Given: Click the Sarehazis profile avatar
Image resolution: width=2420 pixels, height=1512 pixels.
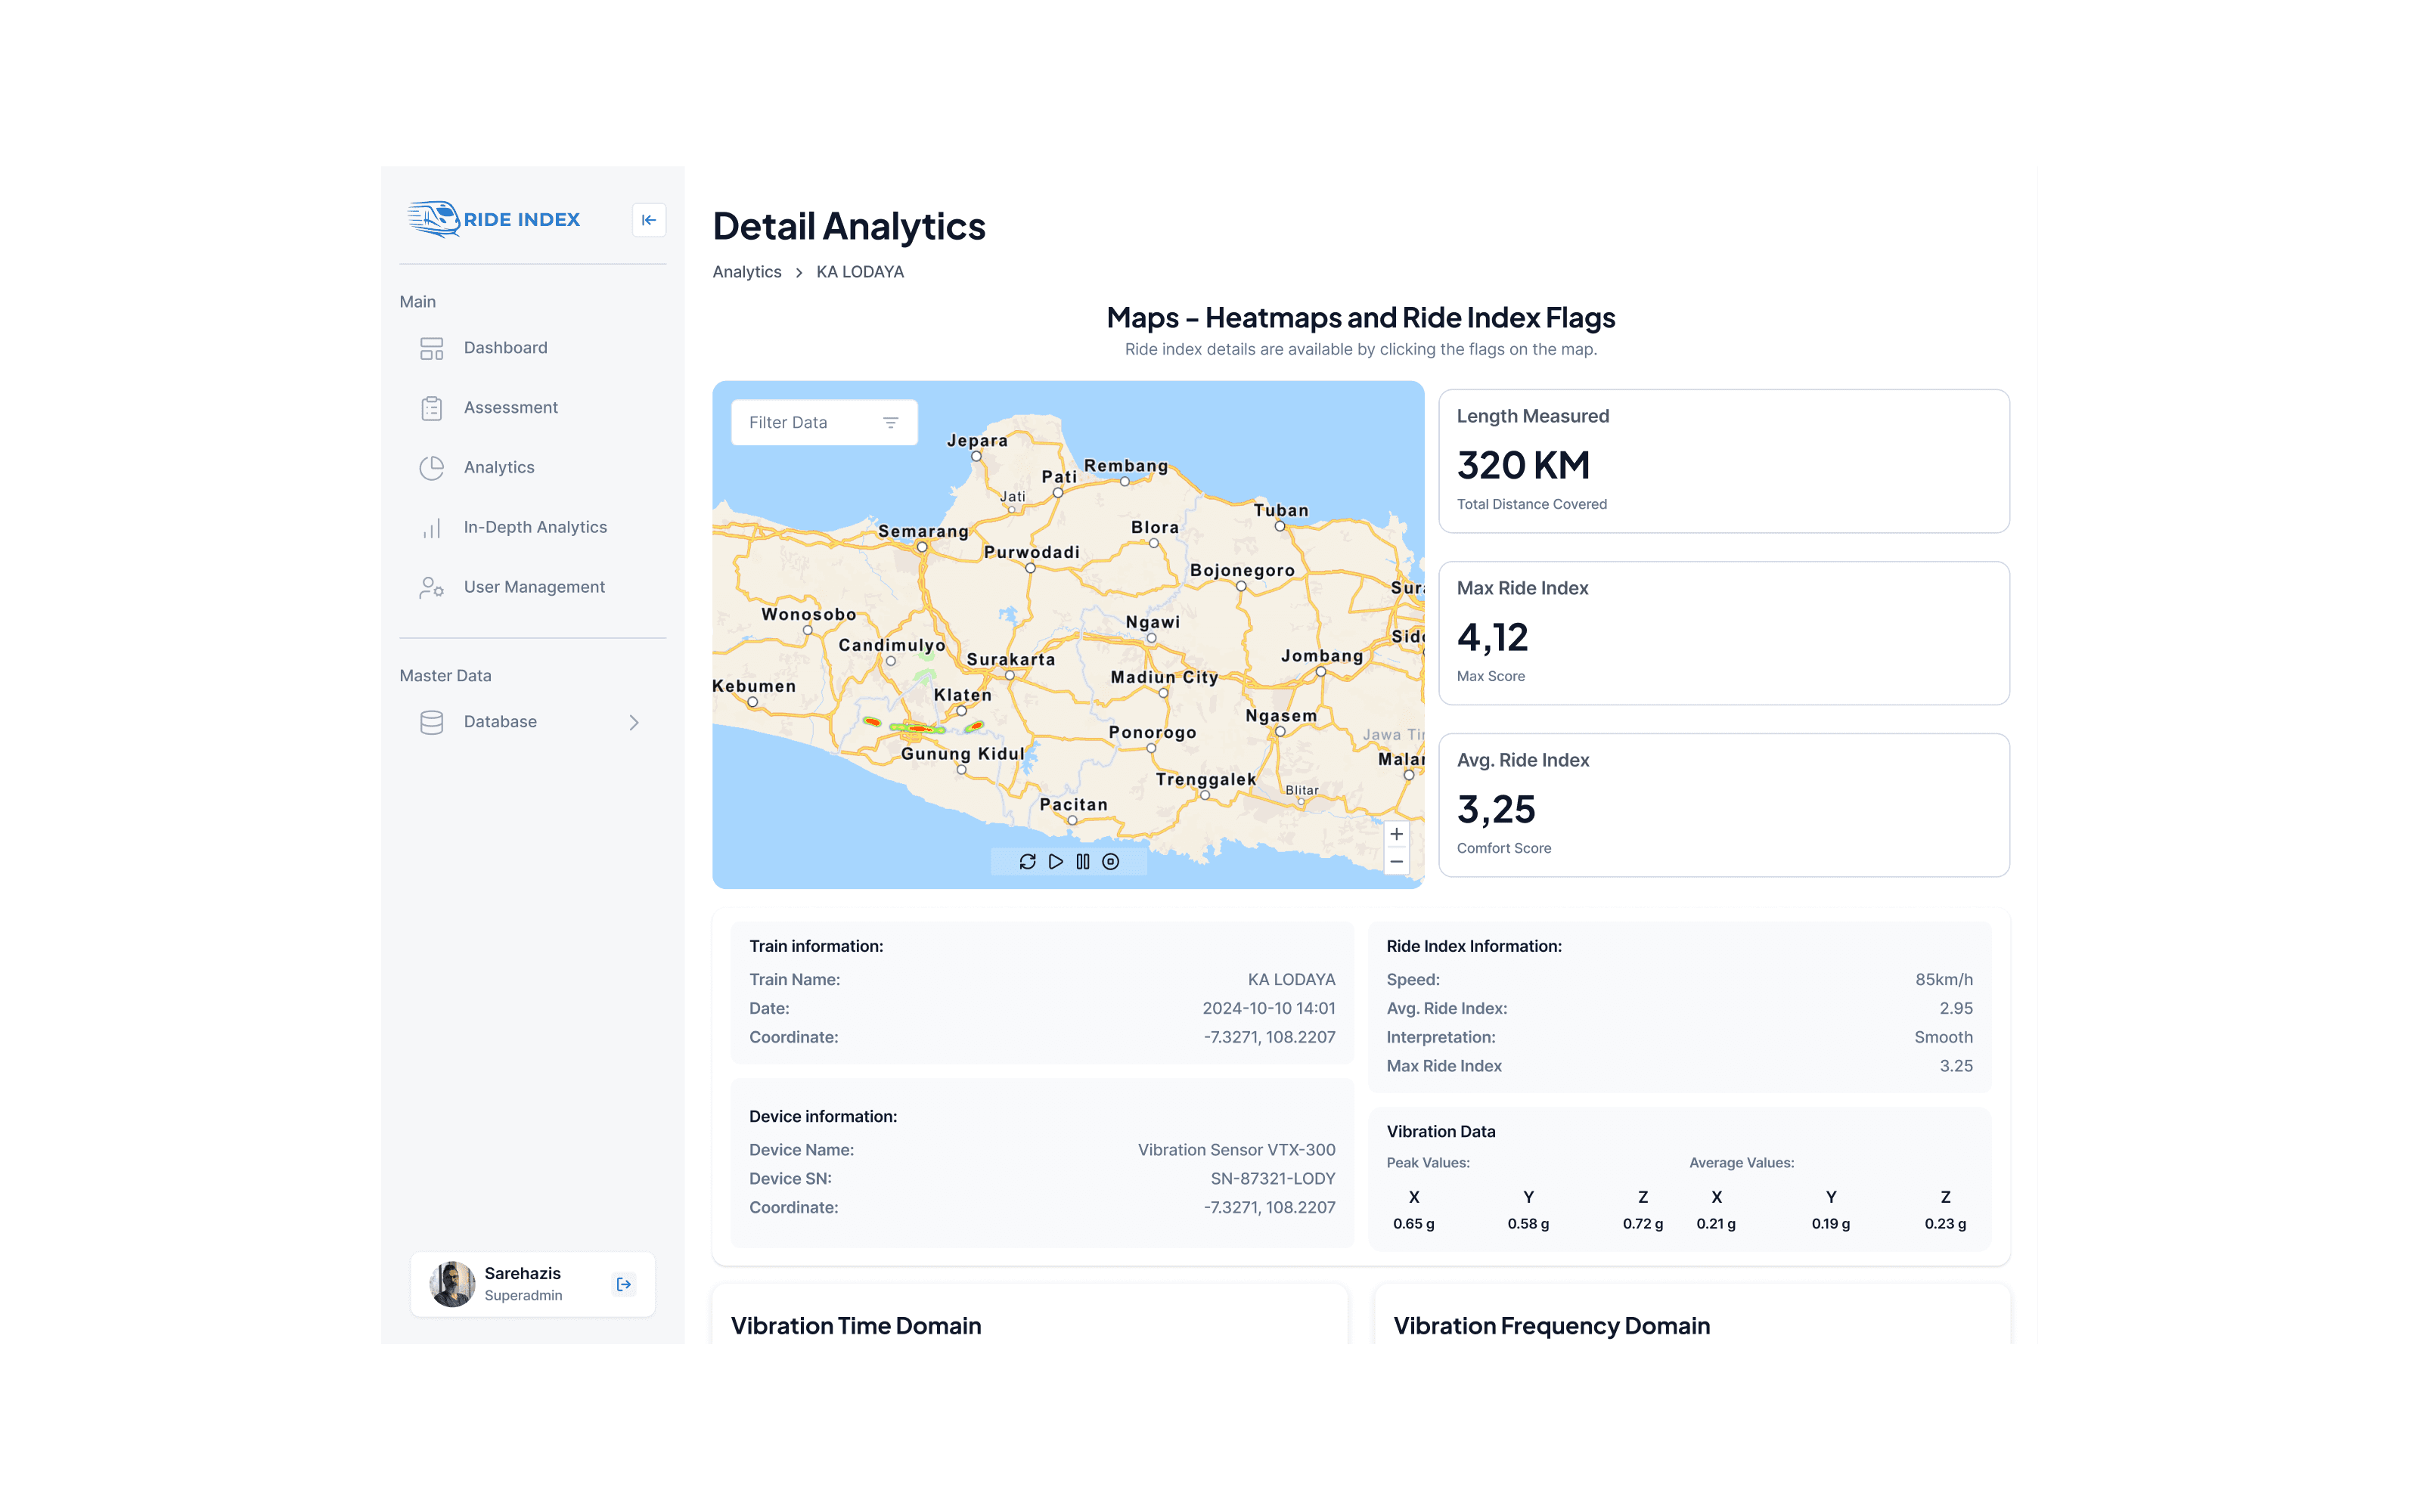Looking at the screenshot, I should pyautogui.click(x=452, y=1284).
